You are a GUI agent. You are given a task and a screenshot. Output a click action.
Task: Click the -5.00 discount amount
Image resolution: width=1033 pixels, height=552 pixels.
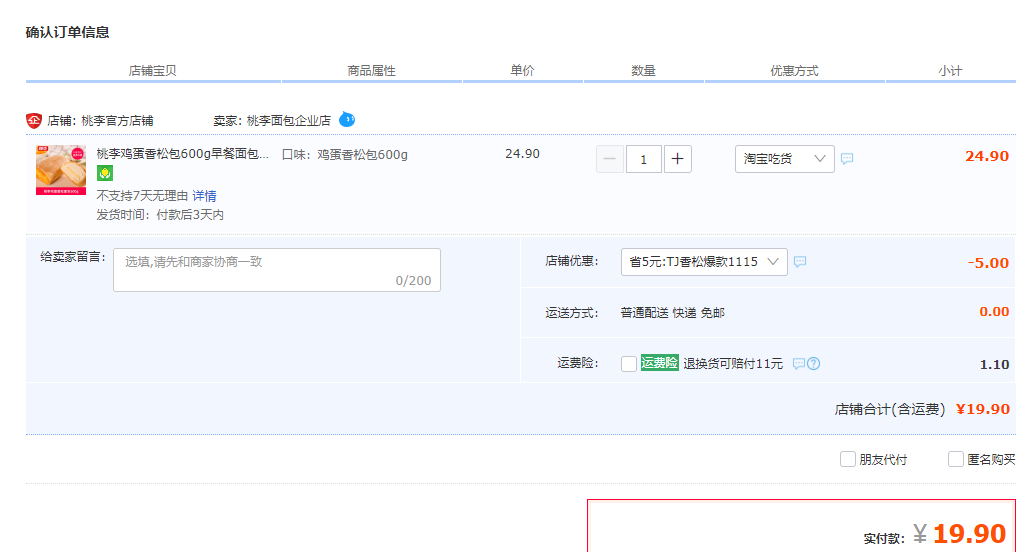click(988, 263)
